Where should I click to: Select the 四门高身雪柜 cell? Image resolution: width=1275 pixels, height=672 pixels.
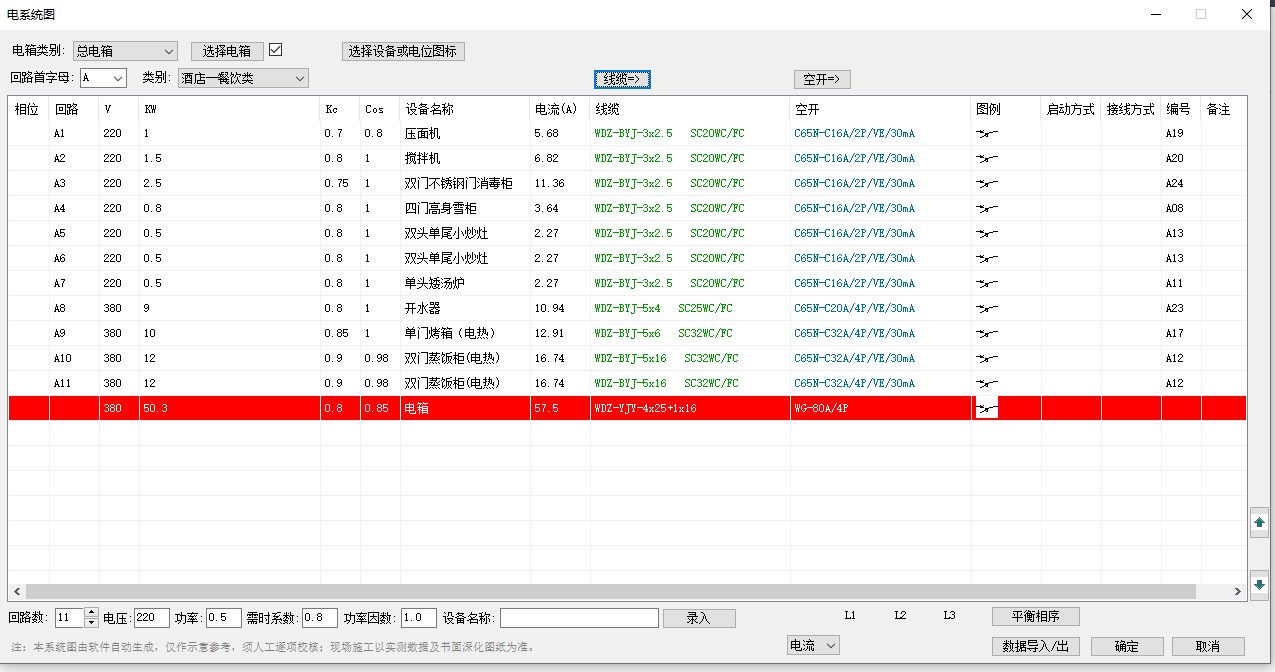465,208
